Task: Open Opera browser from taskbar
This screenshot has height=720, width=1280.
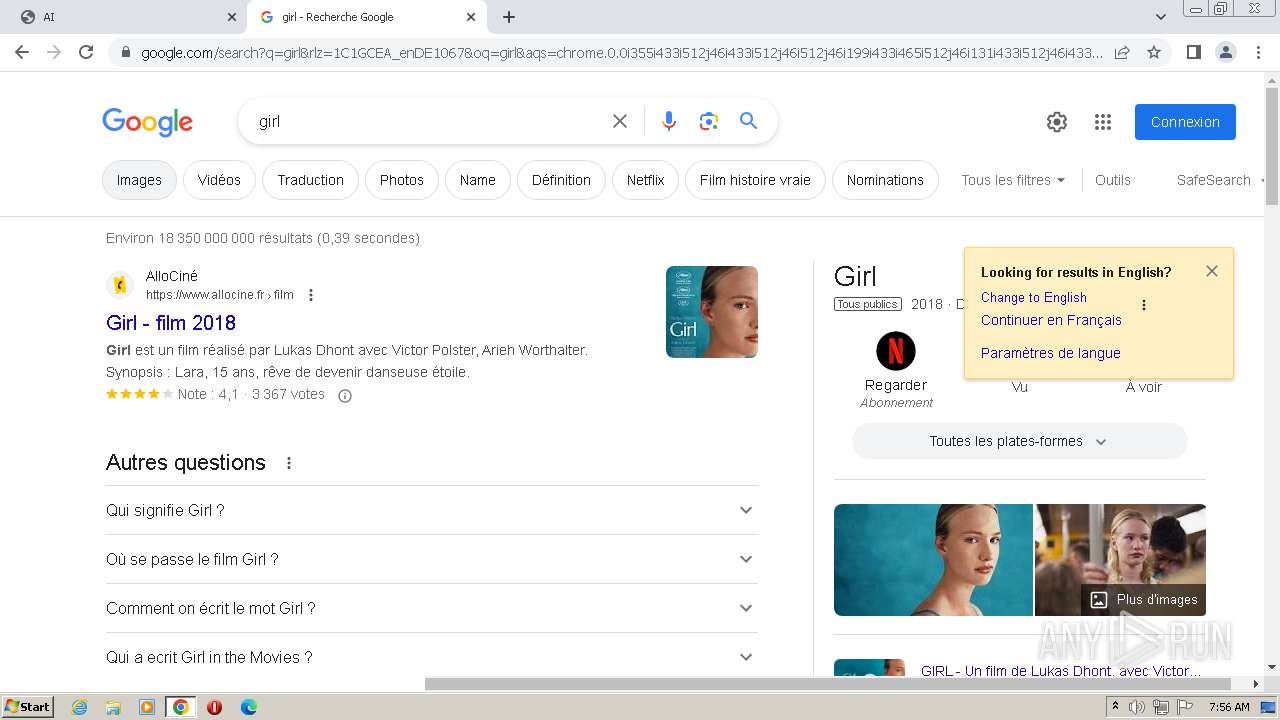Action: [x=214, y=707]
